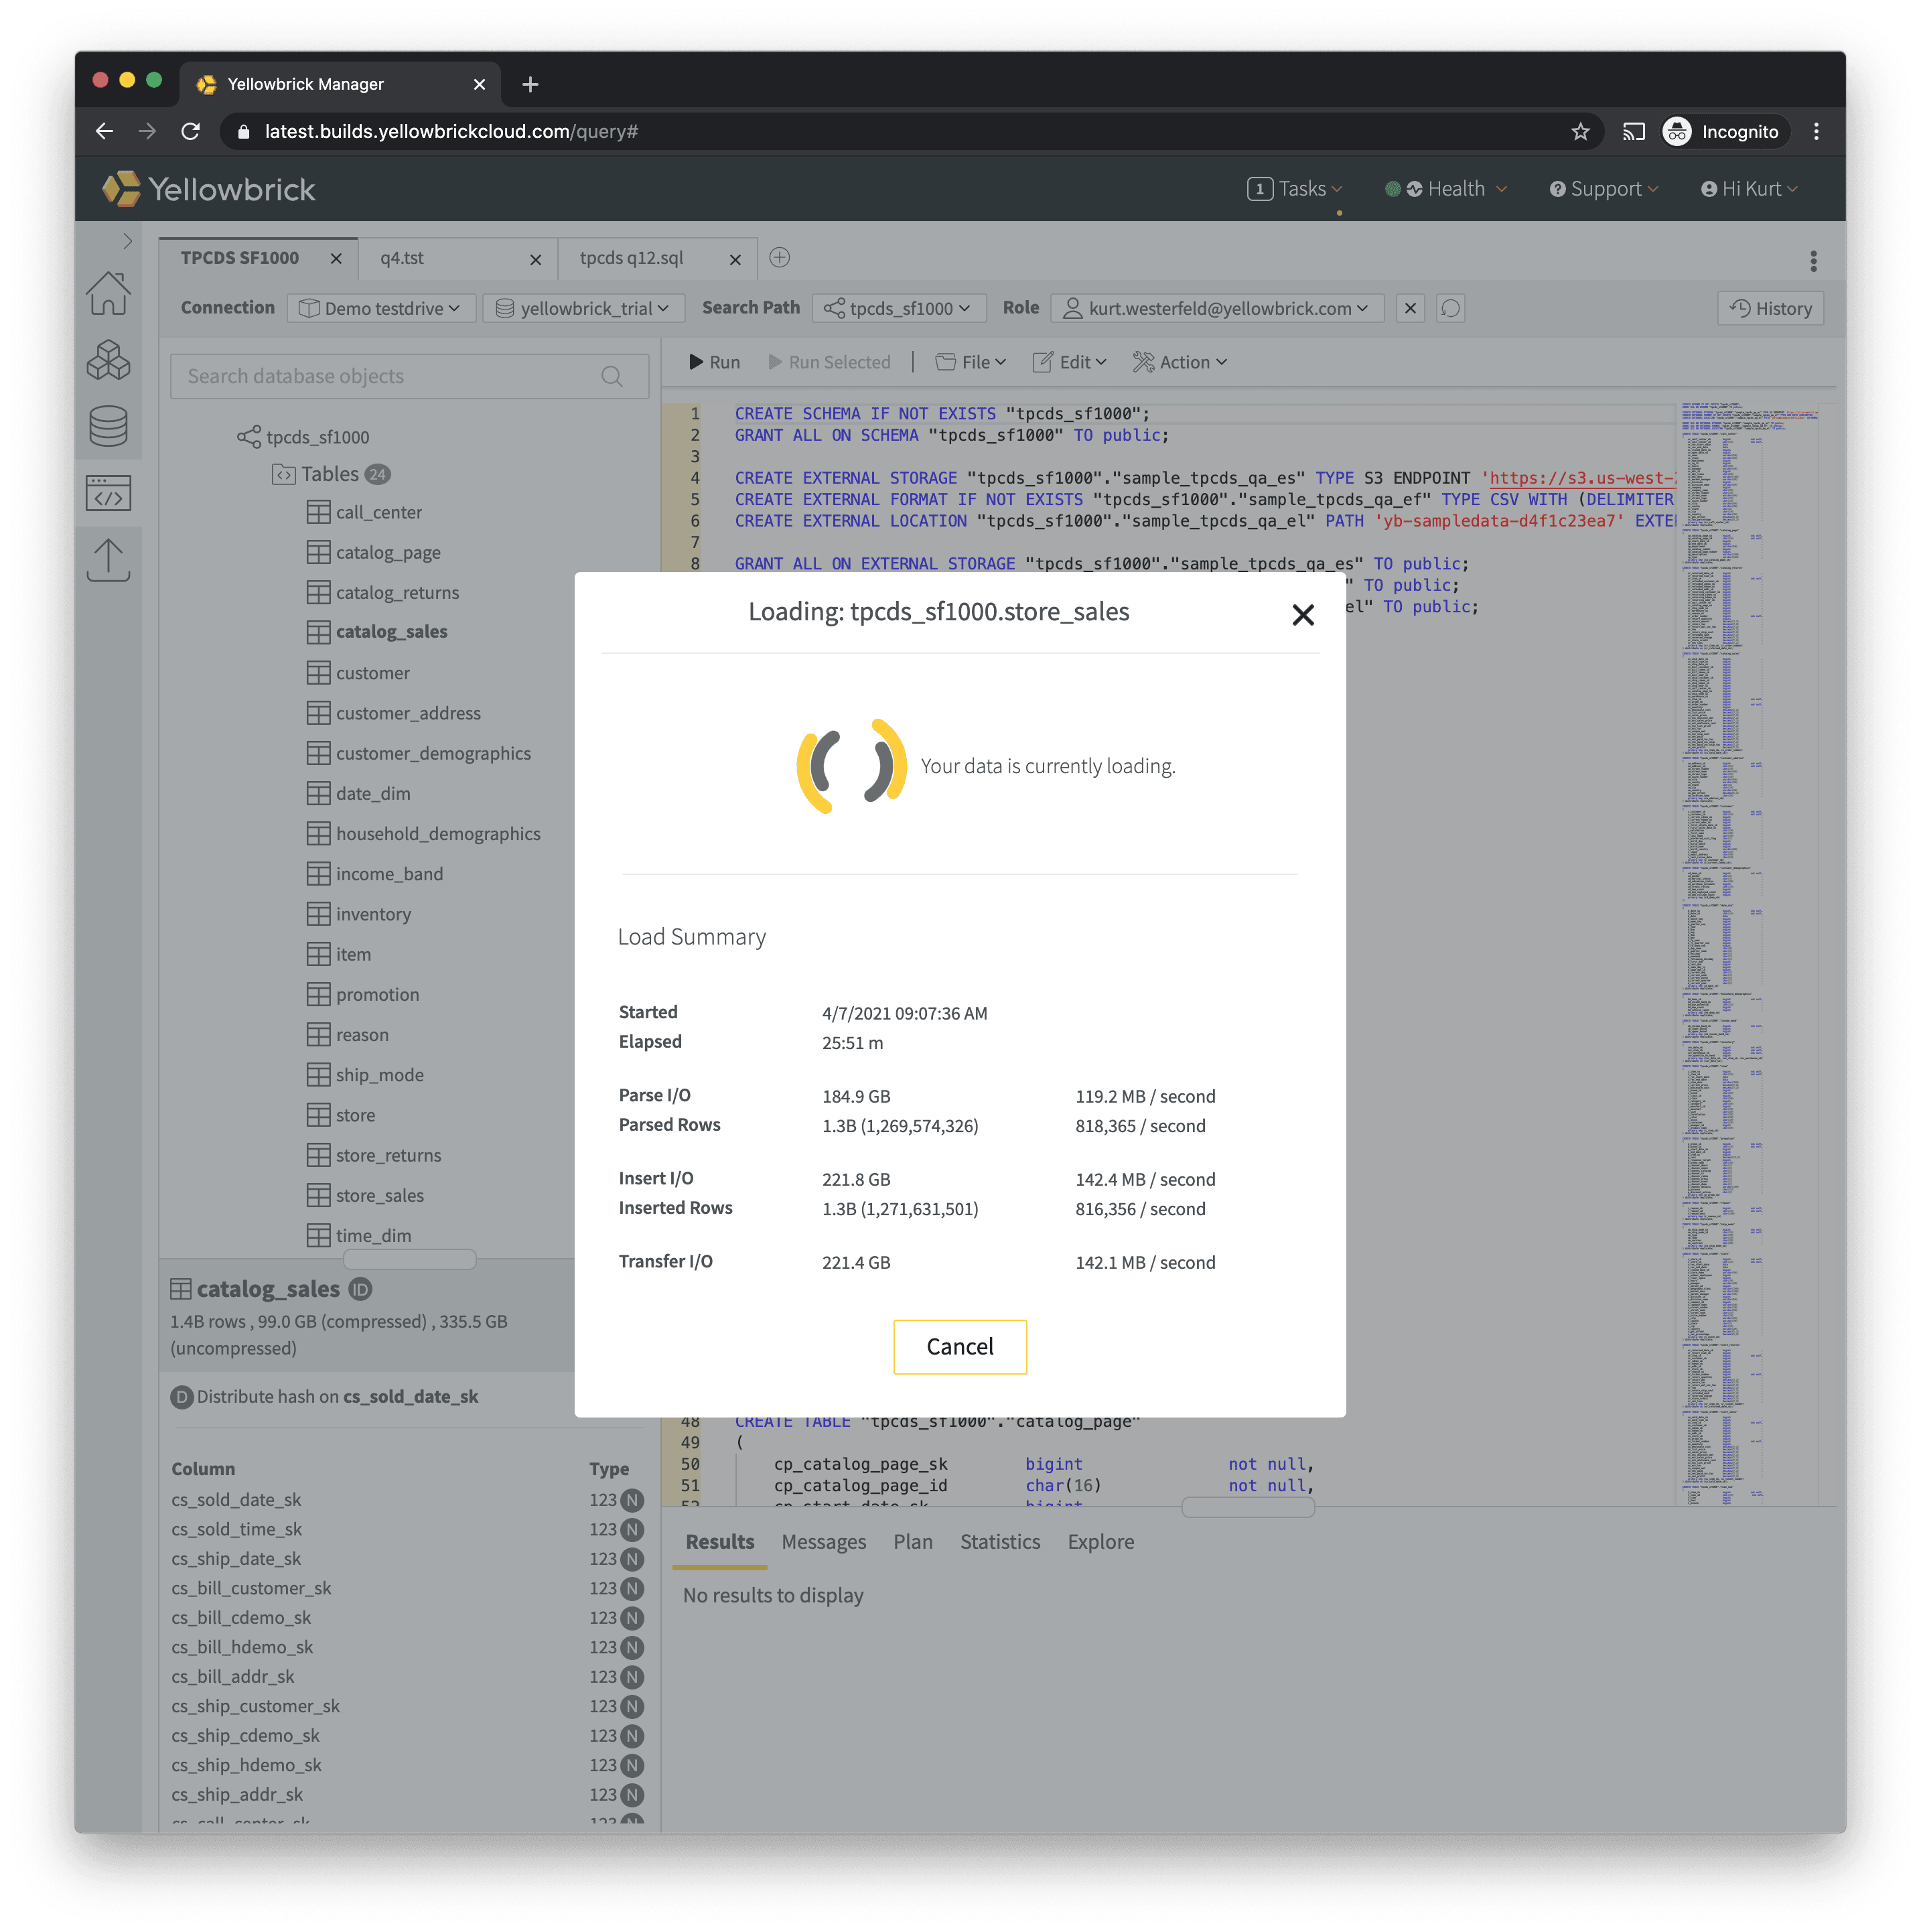Open the vertical three-dot options menu
The image size is (1921, 1932).
tap(1812, 262)
